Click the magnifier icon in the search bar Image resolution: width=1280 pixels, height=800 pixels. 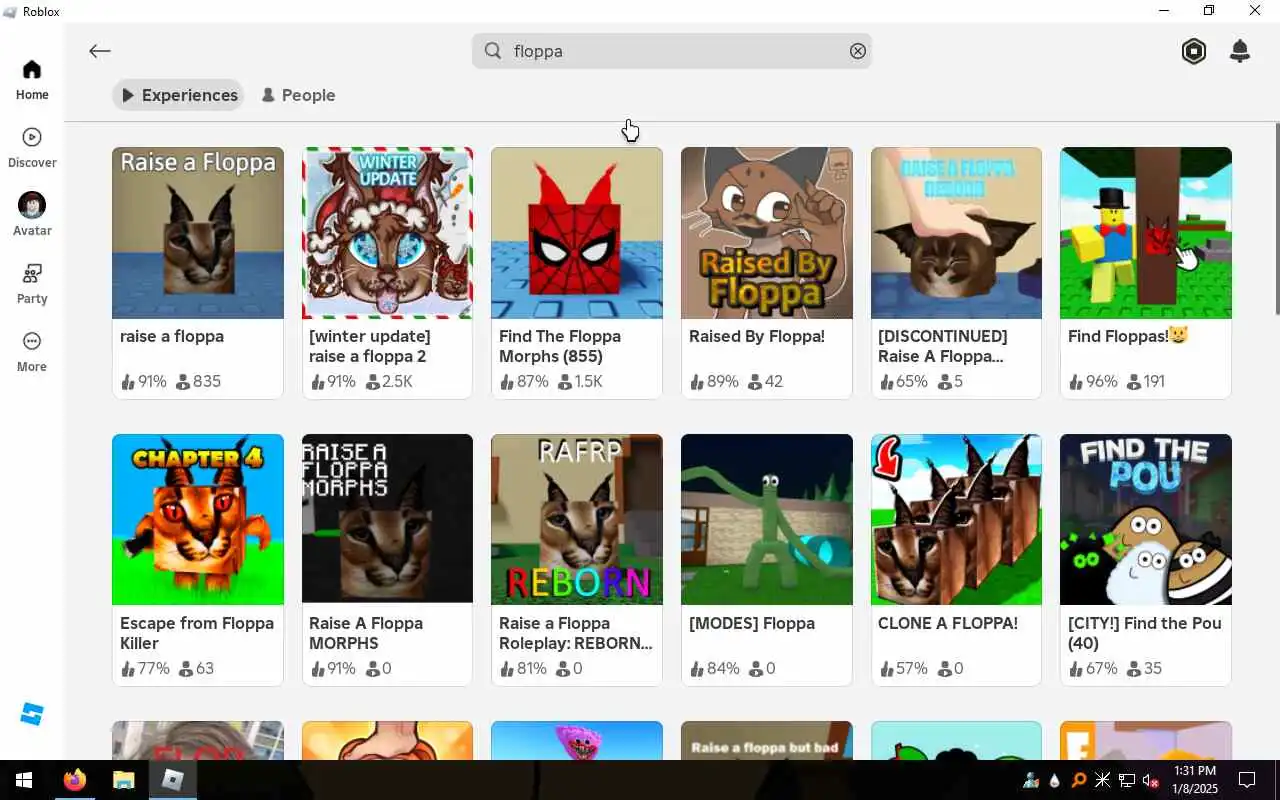[493, 51]
